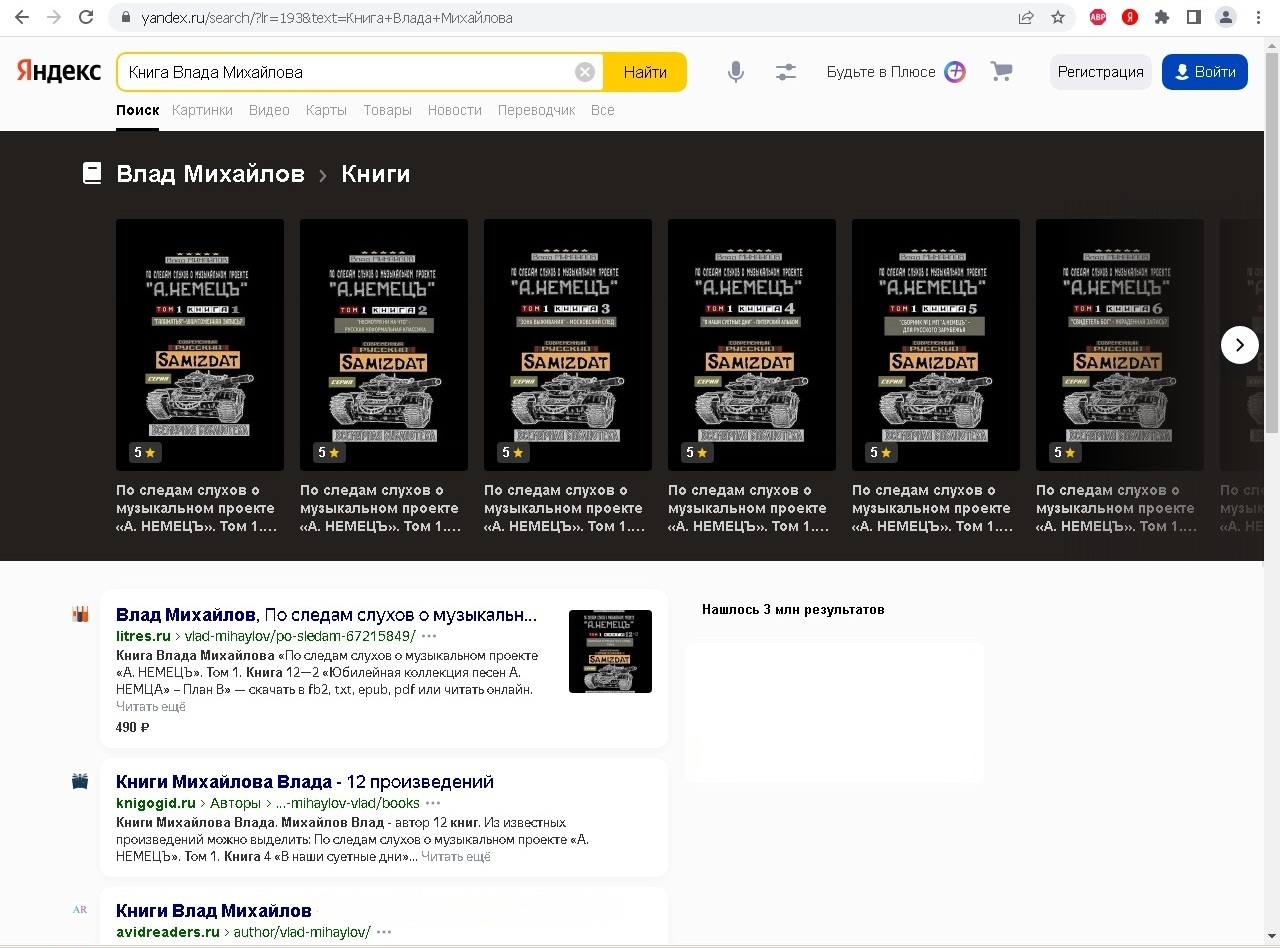Switch to Картинки tab

pyautogui.click(x=202, y=110)
